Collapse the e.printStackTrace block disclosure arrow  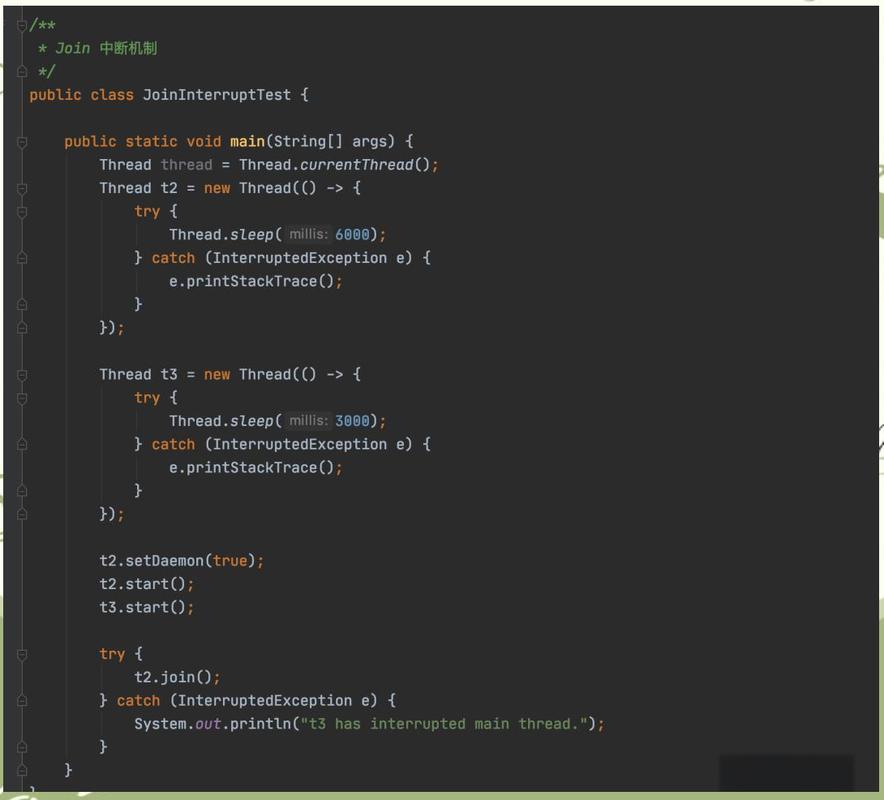tap(22, 257)
